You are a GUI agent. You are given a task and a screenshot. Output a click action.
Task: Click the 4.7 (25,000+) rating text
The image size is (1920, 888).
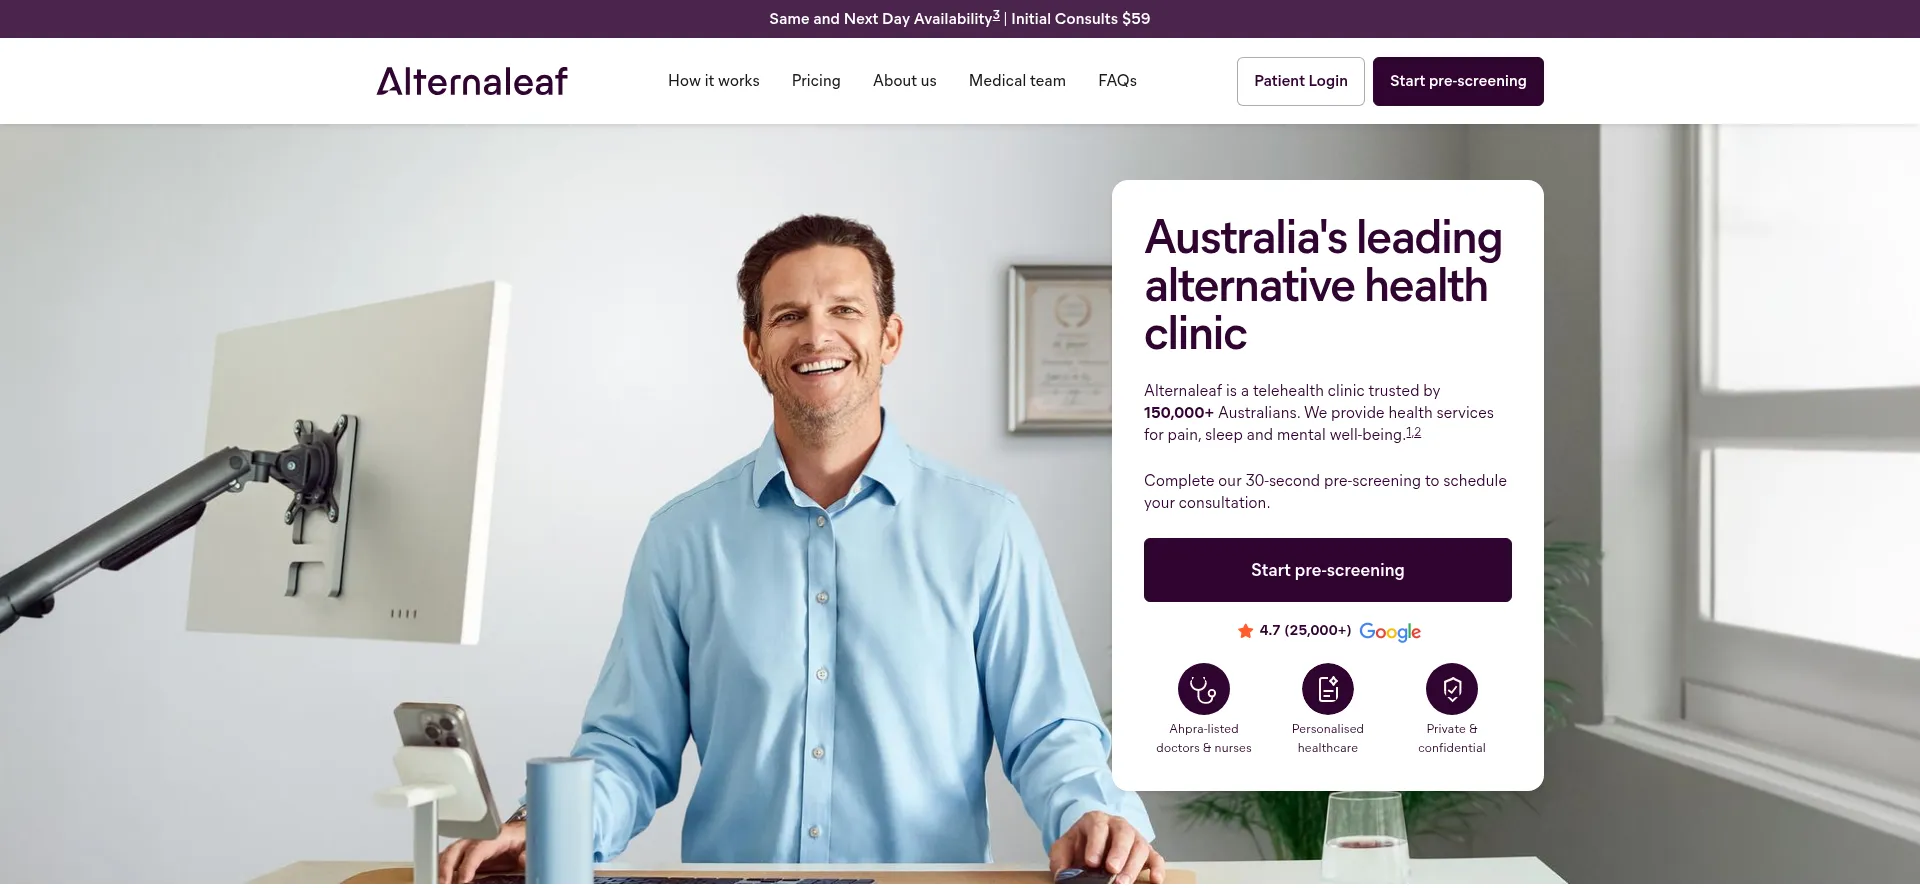coord(1305,630)
